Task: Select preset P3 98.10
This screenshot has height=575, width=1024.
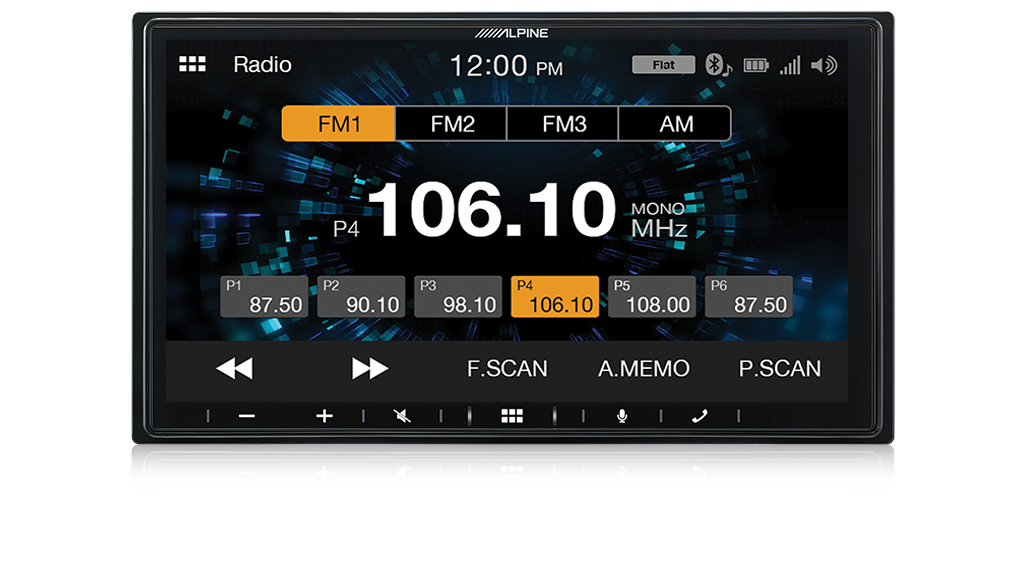Action: coord(458,297)
